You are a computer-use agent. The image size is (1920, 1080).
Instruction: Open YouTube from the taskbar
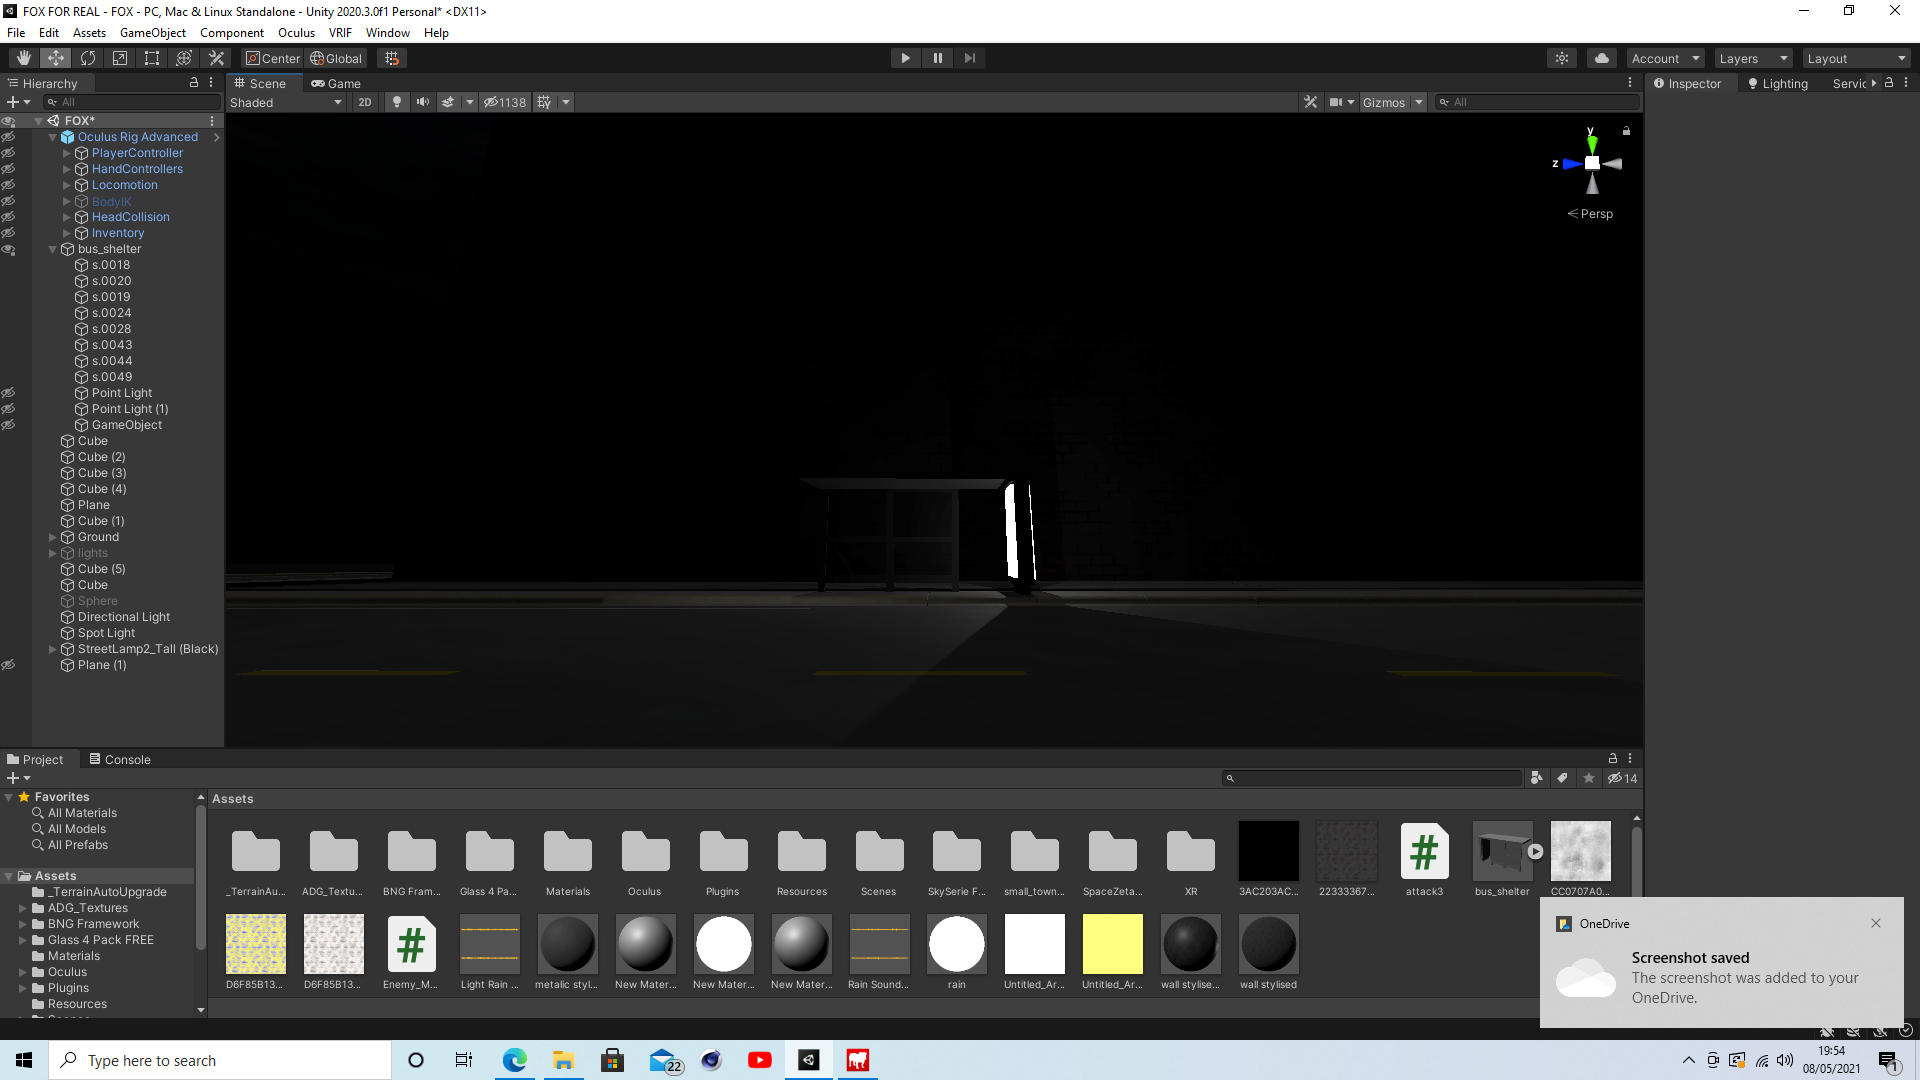[760, 1060]
